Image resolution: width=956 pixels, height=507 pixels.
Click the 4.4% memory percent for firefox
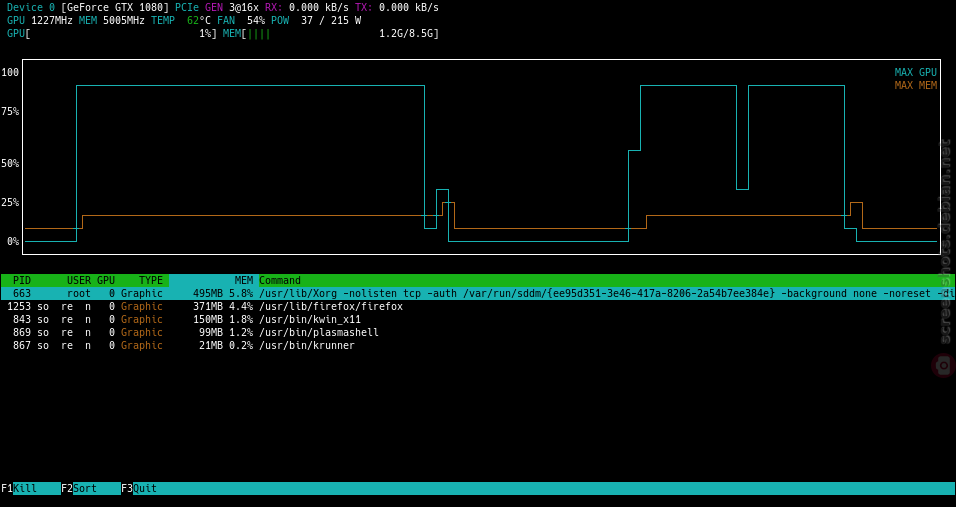tap(241, 307)
